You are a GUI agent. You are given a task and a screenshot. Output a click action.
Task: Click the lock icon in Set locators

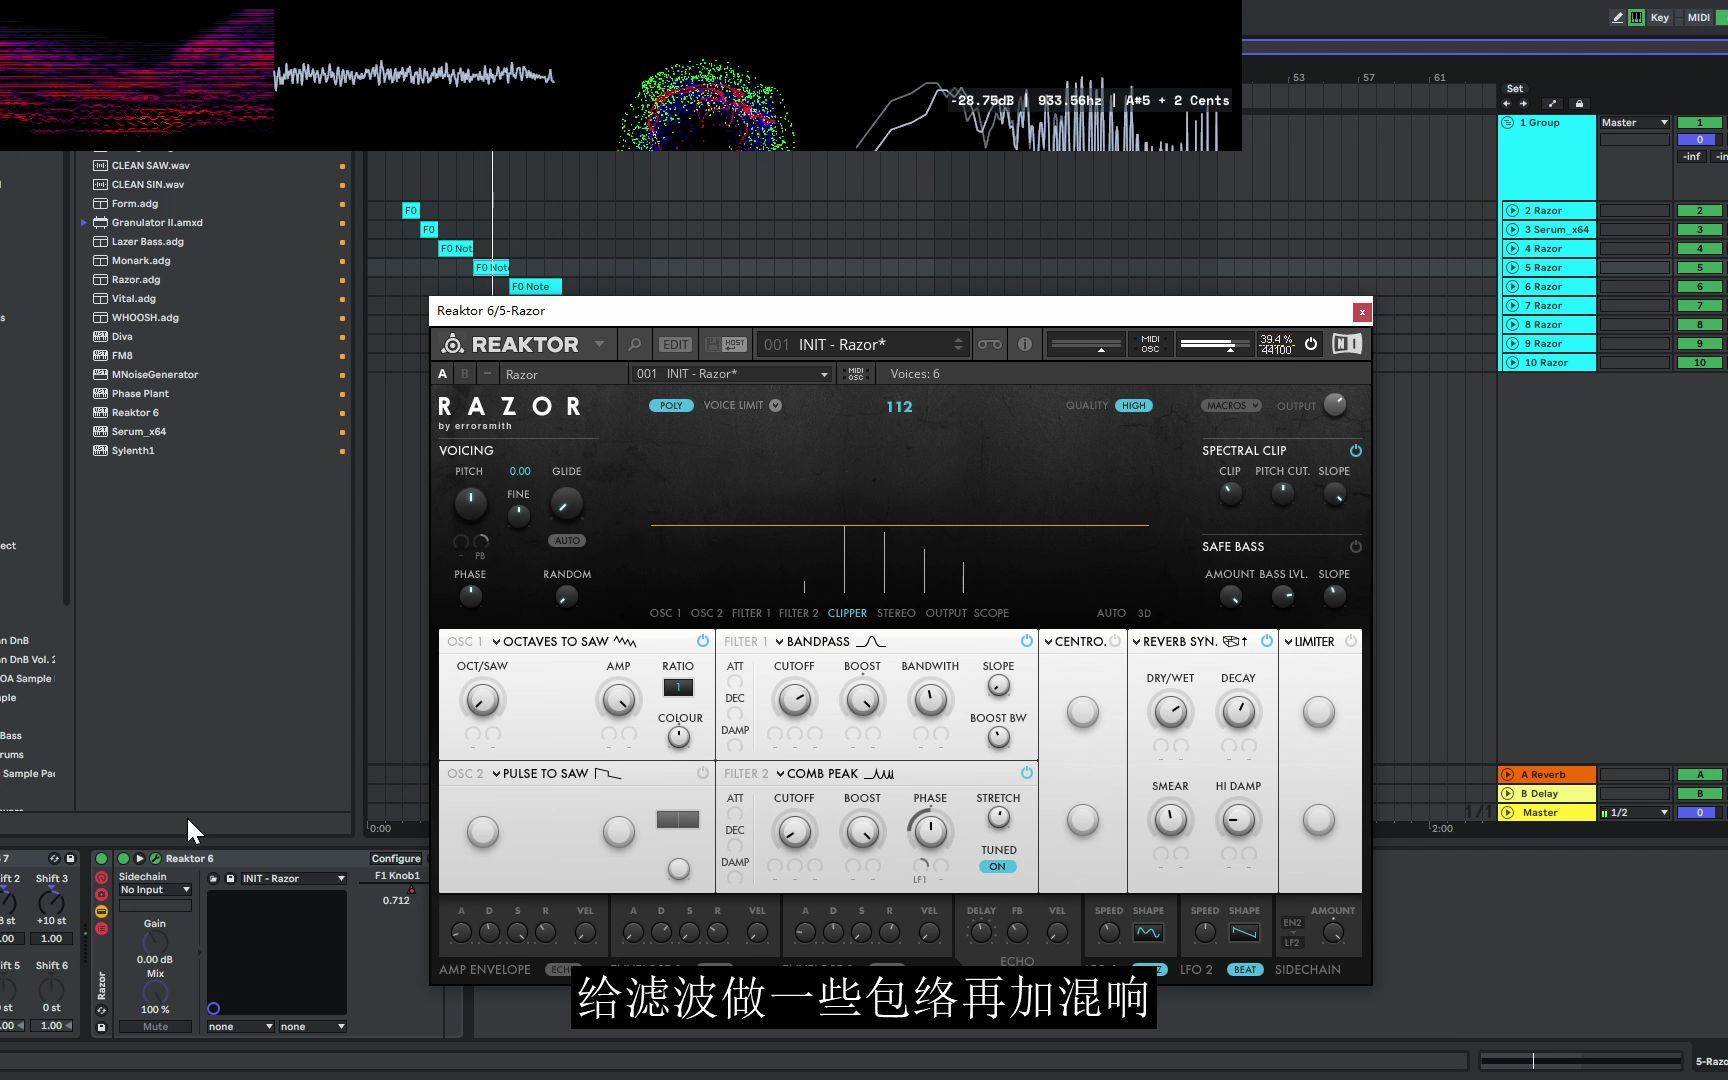[x=1579, y=104]
